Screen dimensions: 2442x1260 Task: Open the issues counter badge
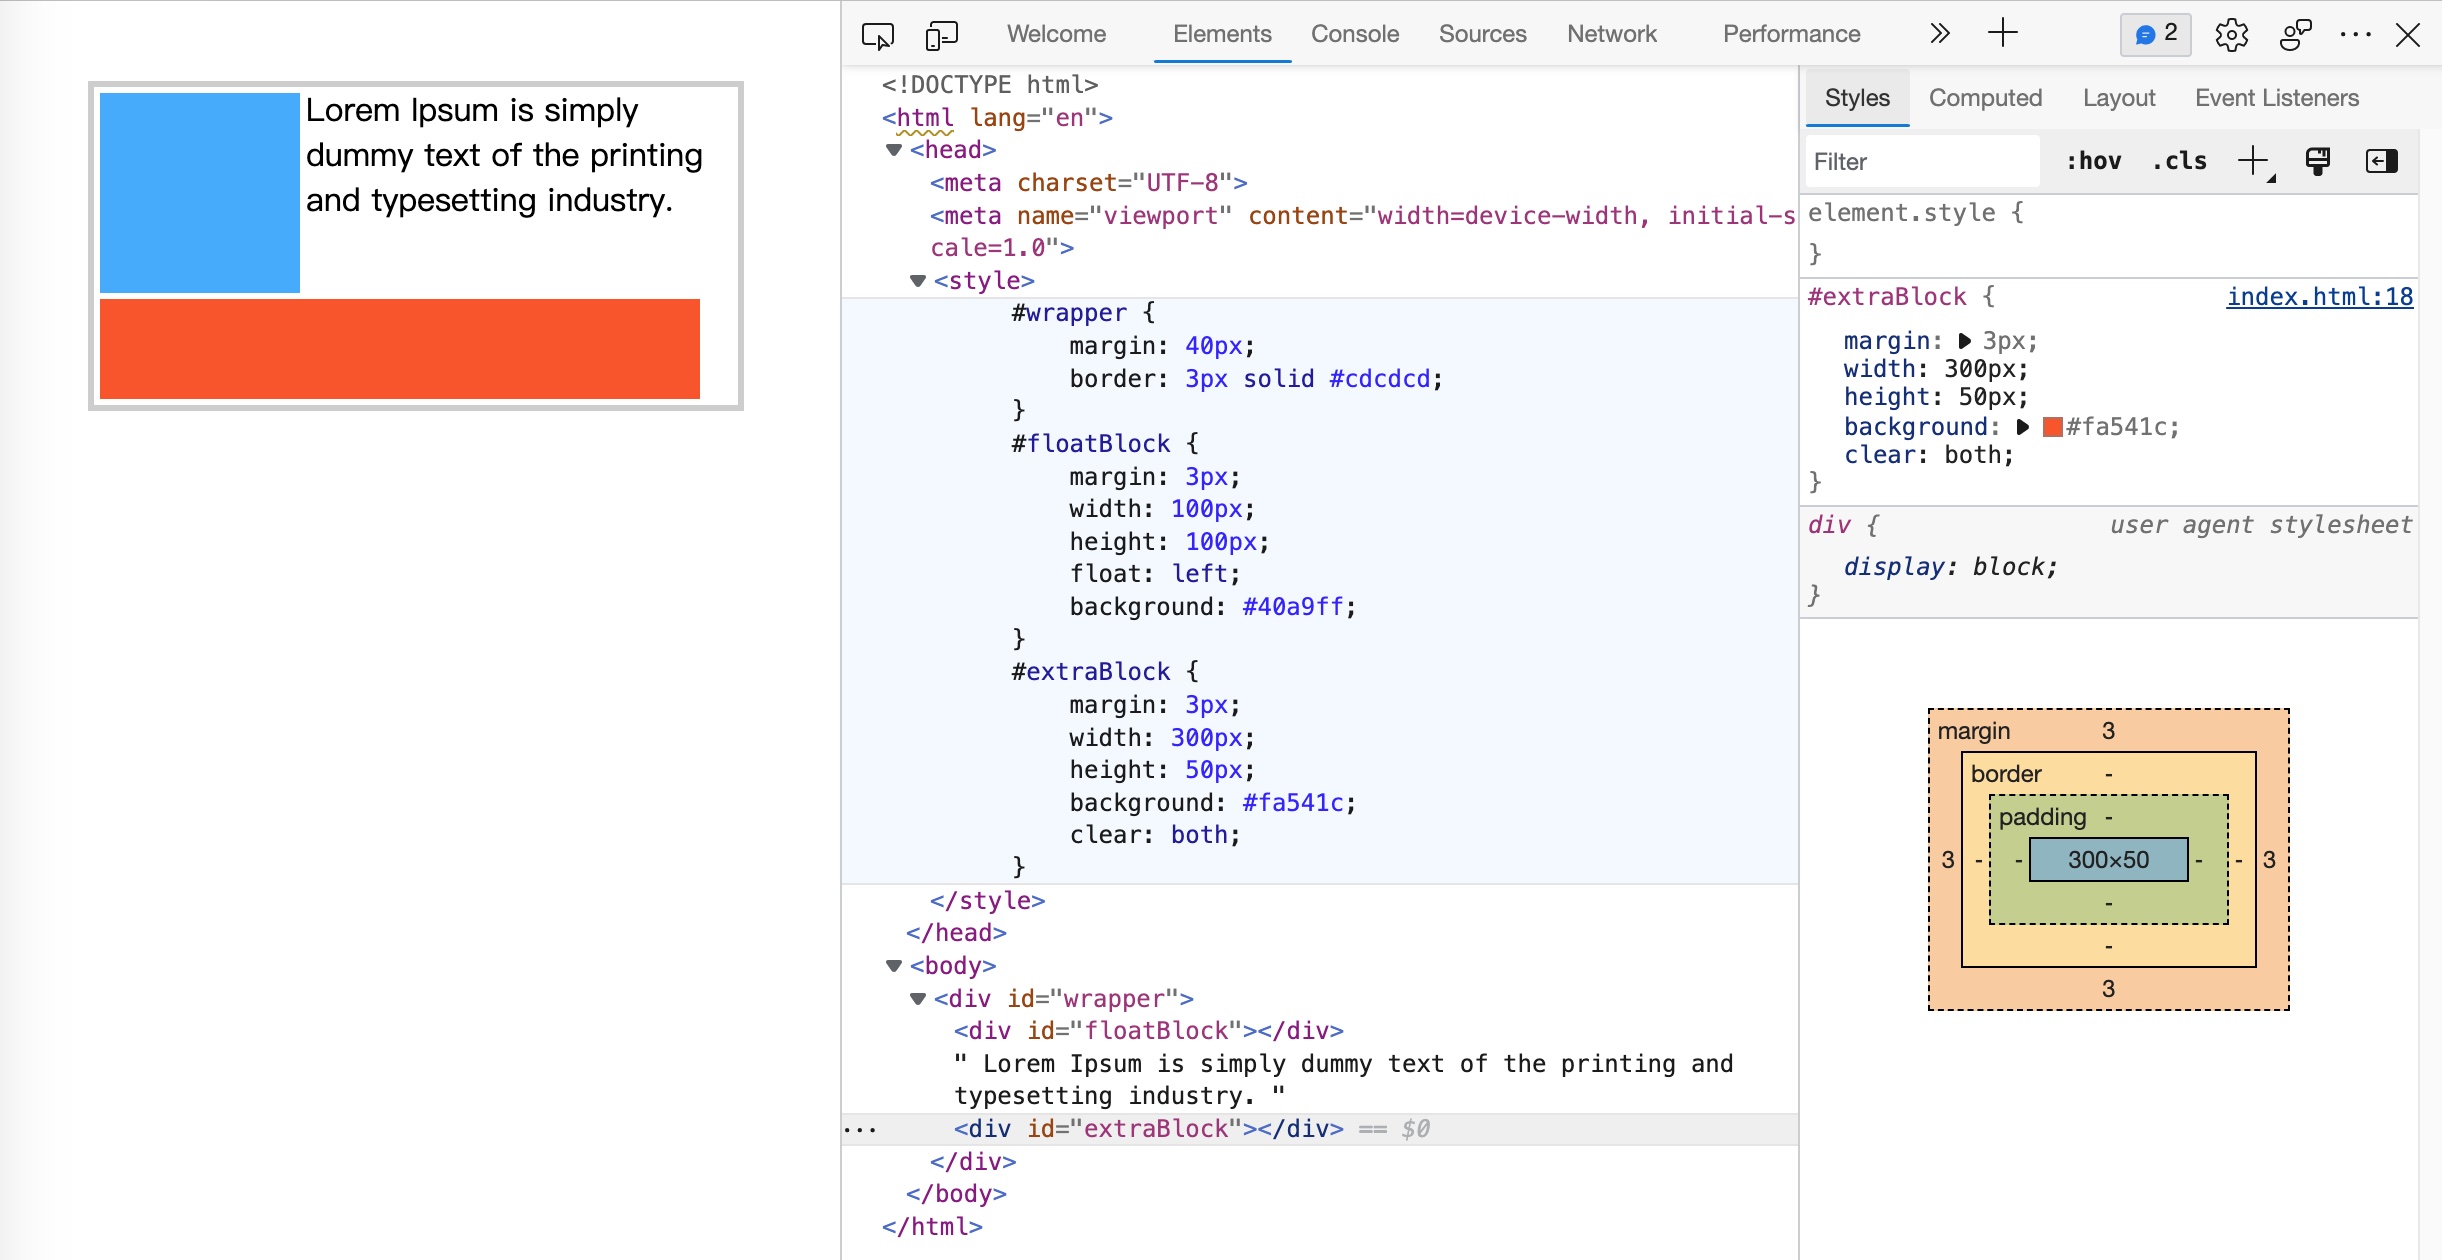click(2155, 34)
